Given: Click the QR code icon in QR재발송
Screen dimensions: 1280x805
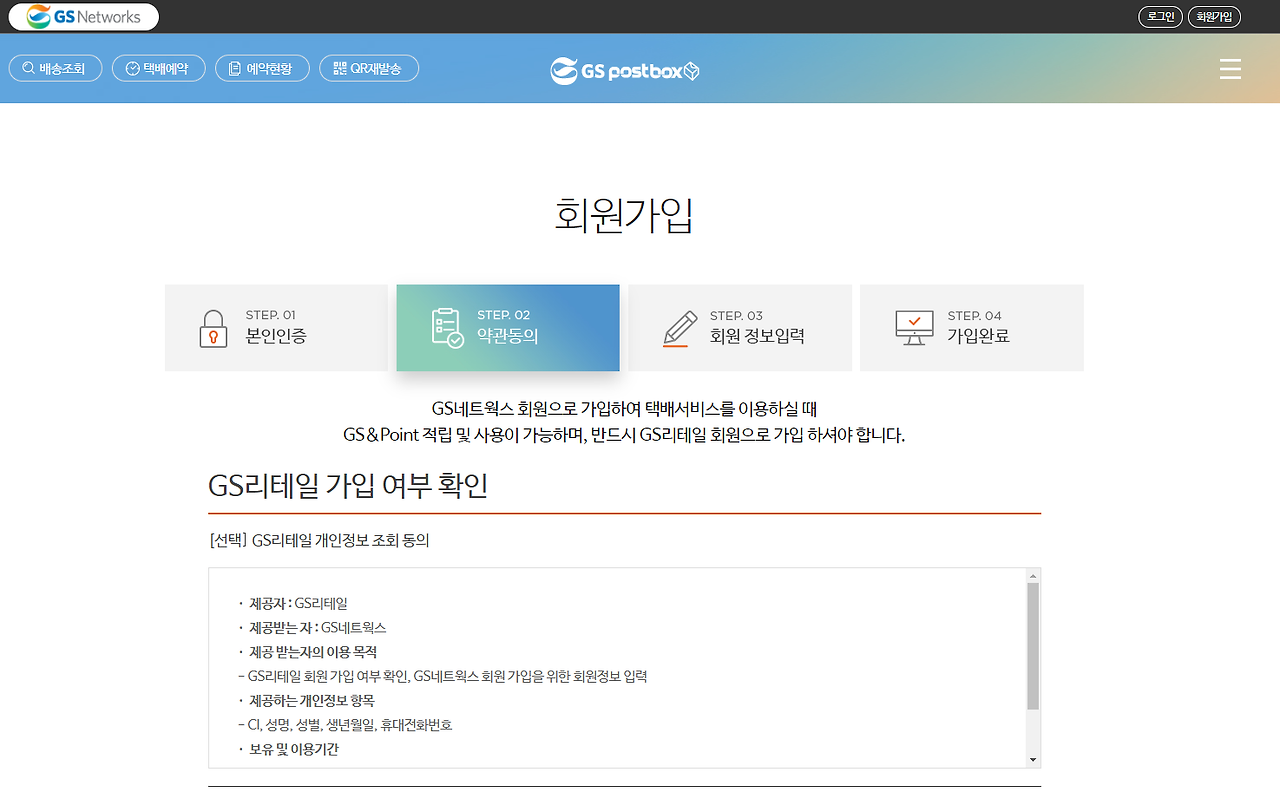Looking at the screenshot, I should click(340, 69).
